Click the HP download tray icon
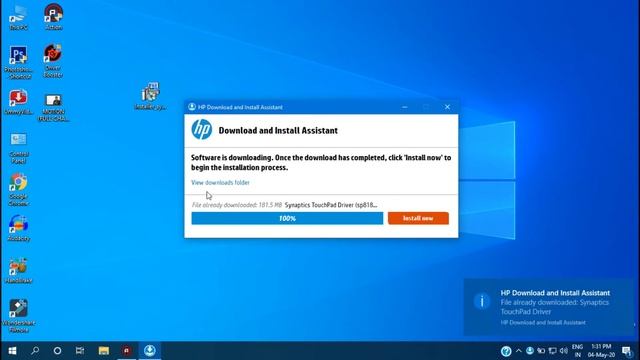This screenshot has width=640, height=360. pos(530,351)
